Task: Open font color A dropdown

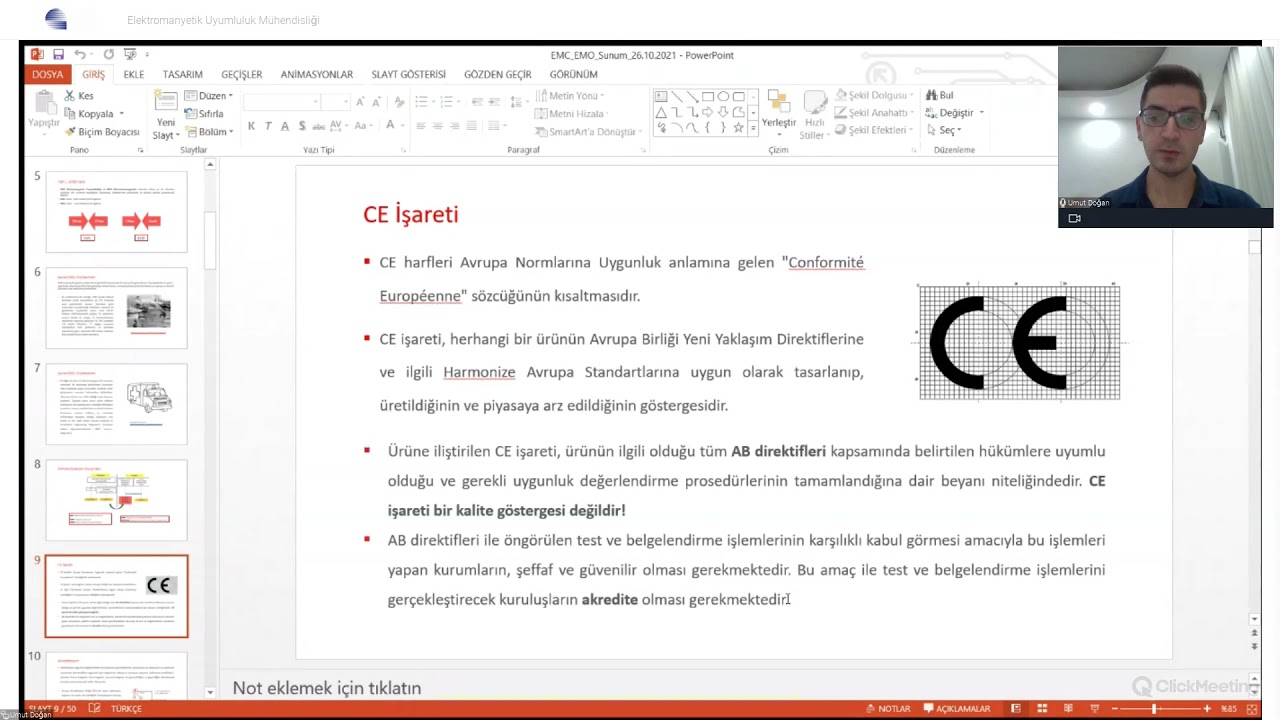Action: pyautogui.click(x=403, y=126)
